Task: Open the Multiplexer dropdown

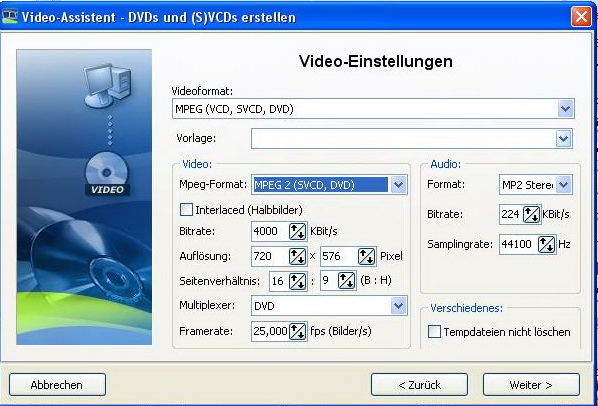Action: pyautogui.click(x=398, y=306)
